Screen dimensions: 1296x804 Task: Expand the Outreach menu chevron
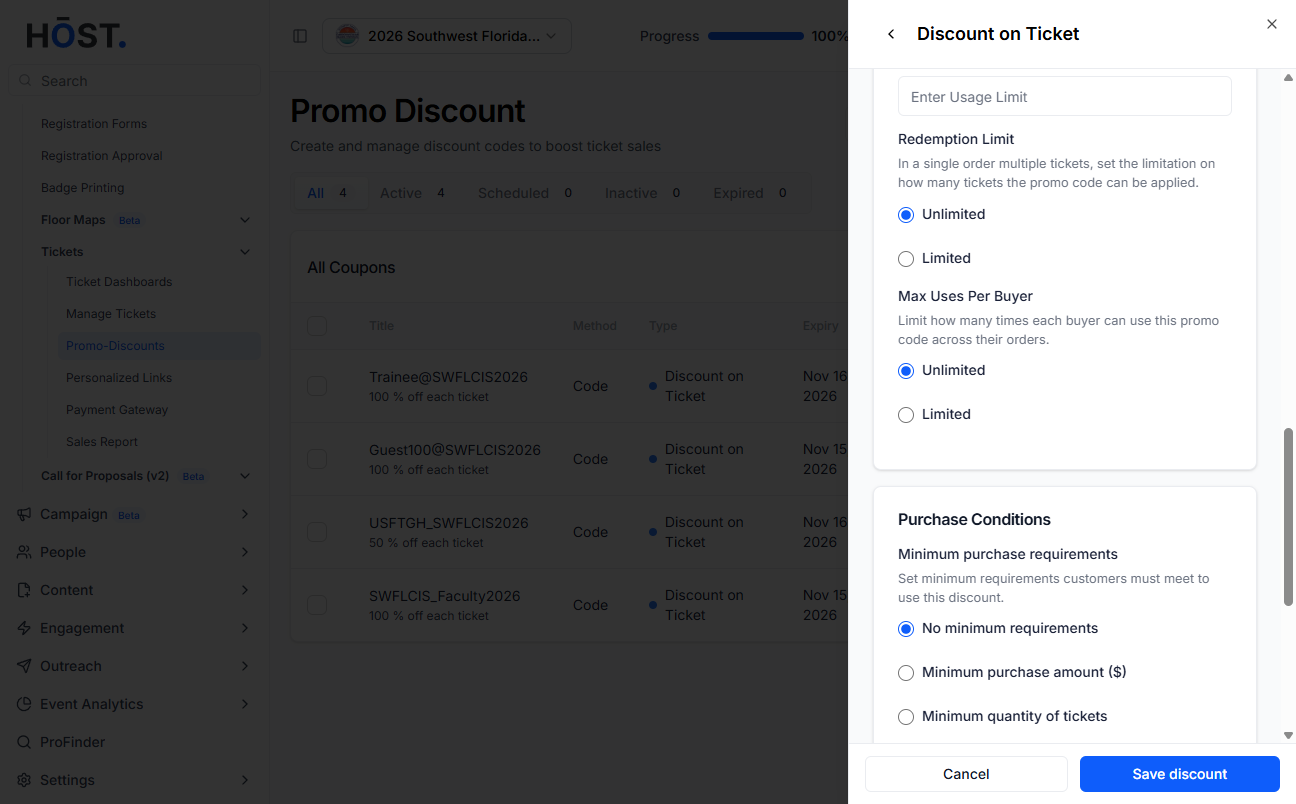pos(245,666)
